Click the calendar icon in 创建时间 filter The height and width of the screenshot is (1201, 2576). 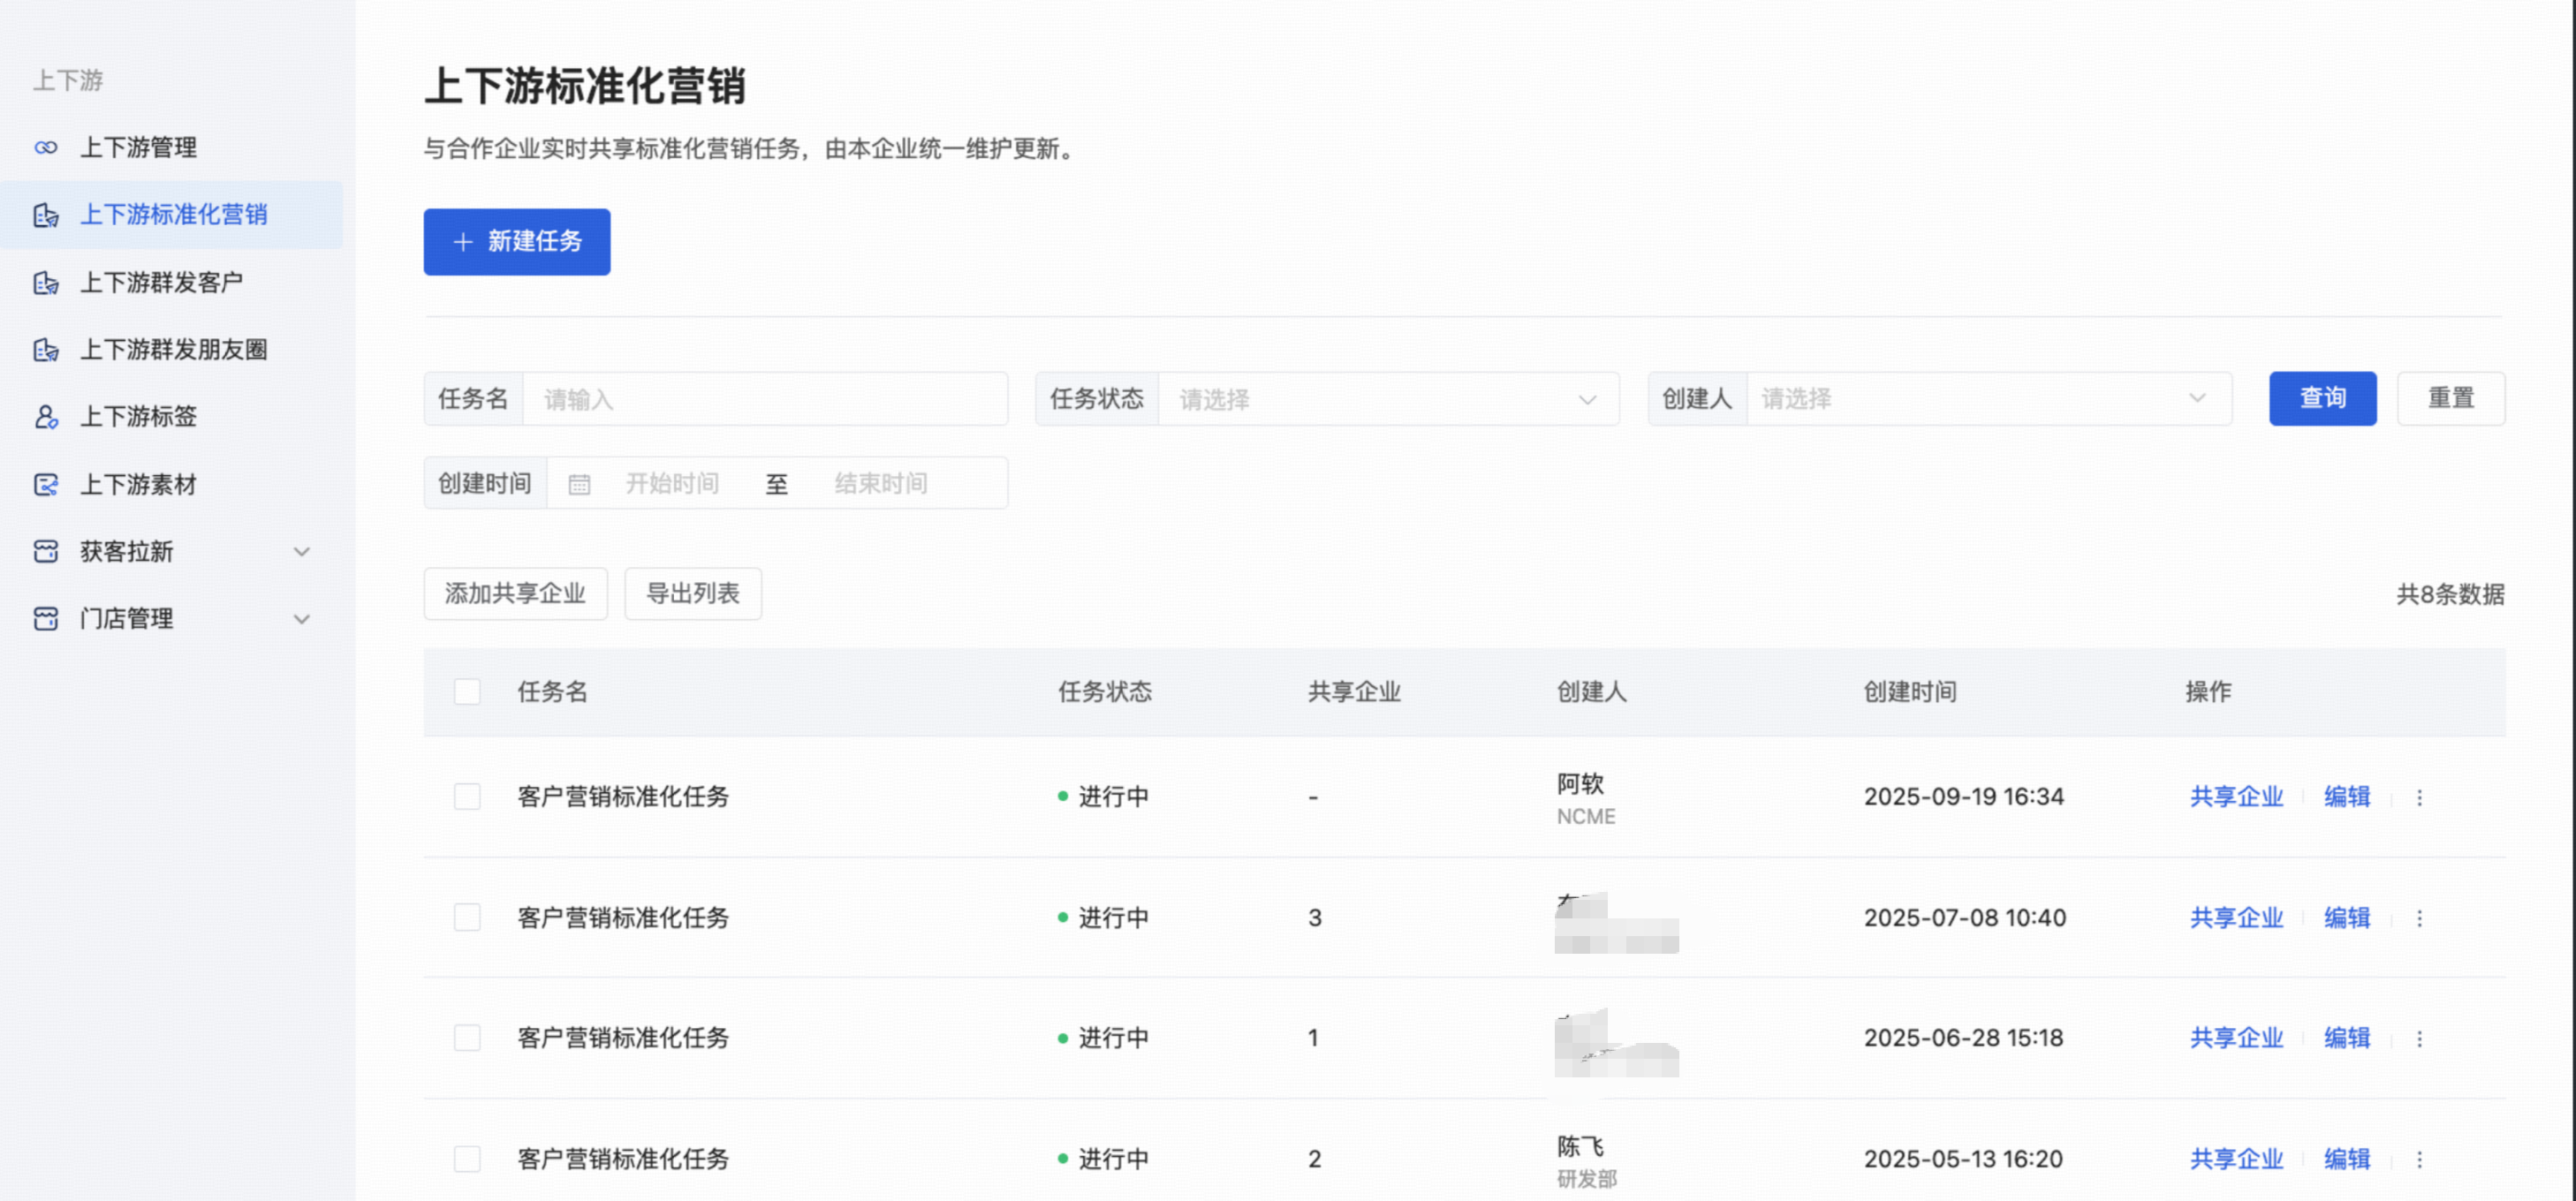pos(579,485)
